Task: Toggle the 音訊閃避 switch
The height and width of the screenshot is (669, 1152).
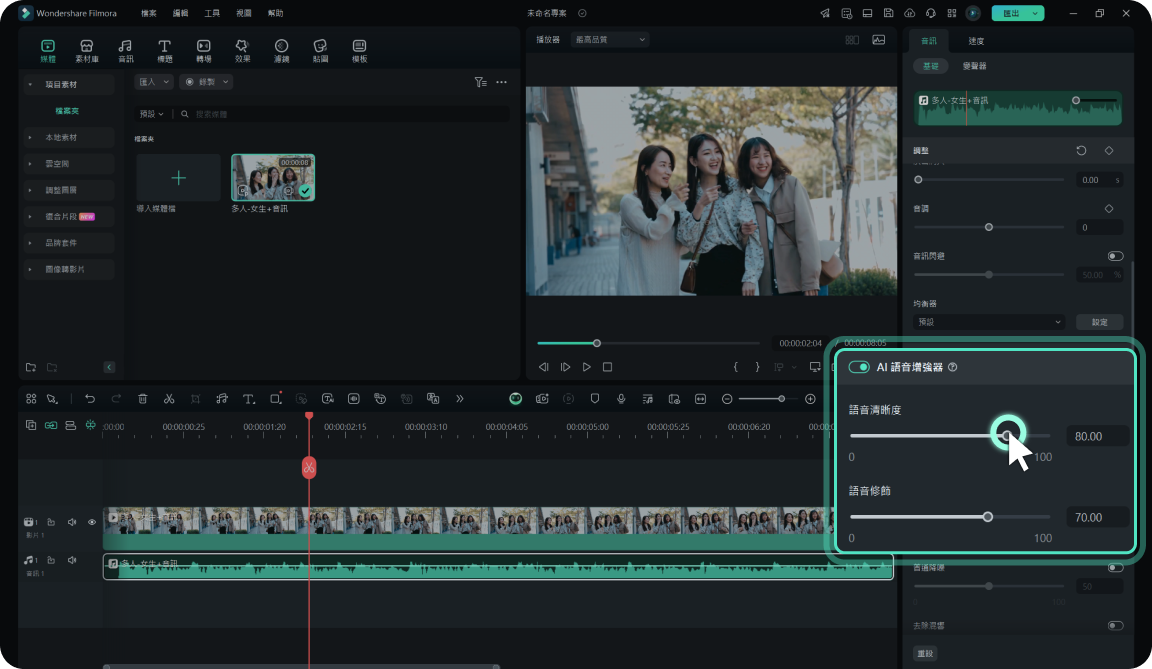Action: (x=1115, y=256)
